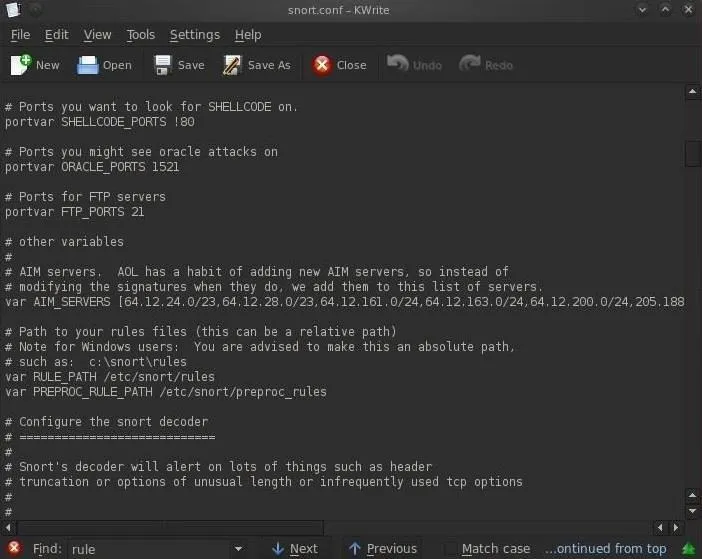Image resolution: width=702 pixels, height=559 pixels.
Task: Click the 'snort.conf - KWrite' title text
Action: click(338, 10)
